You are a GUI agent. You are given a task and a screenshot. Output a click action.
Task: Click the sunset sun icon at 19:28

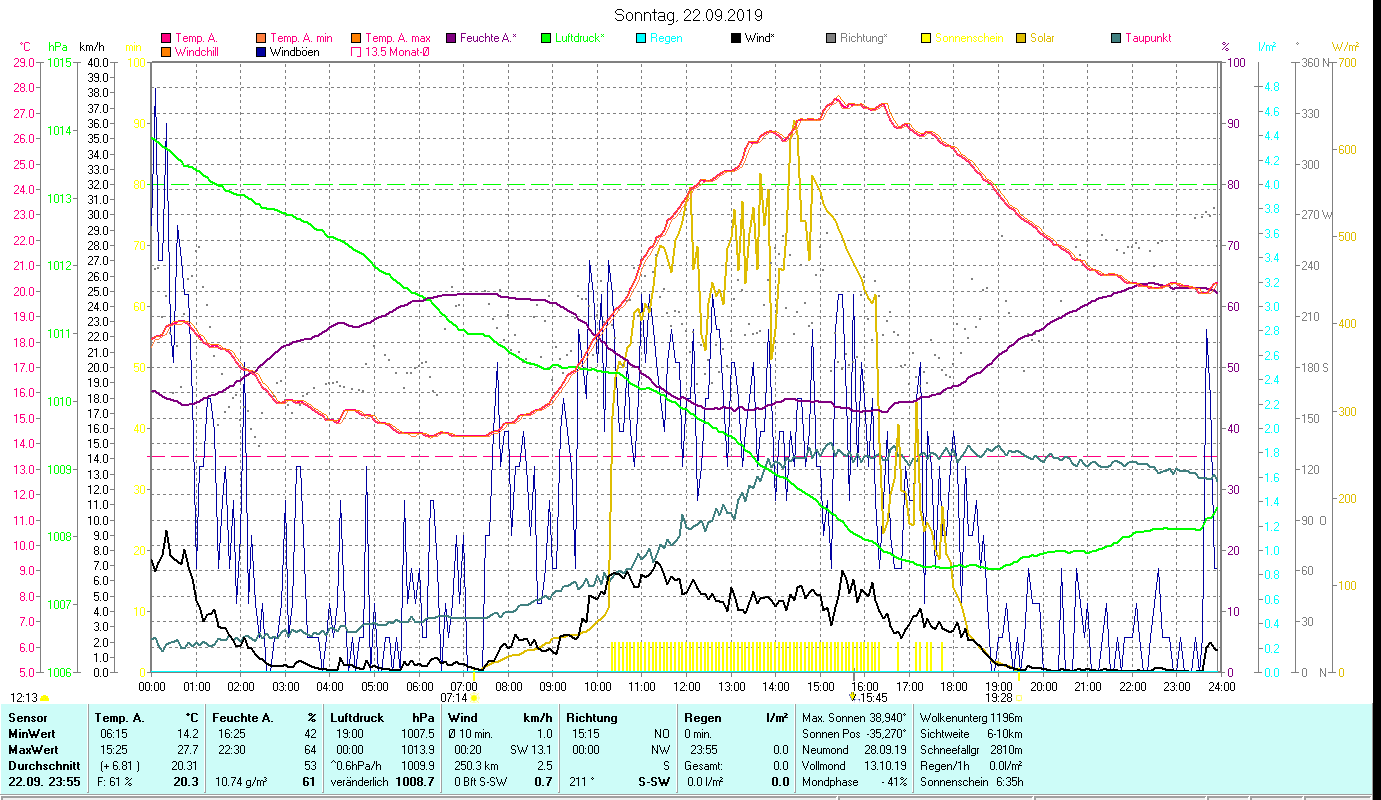pos(1019,698)
